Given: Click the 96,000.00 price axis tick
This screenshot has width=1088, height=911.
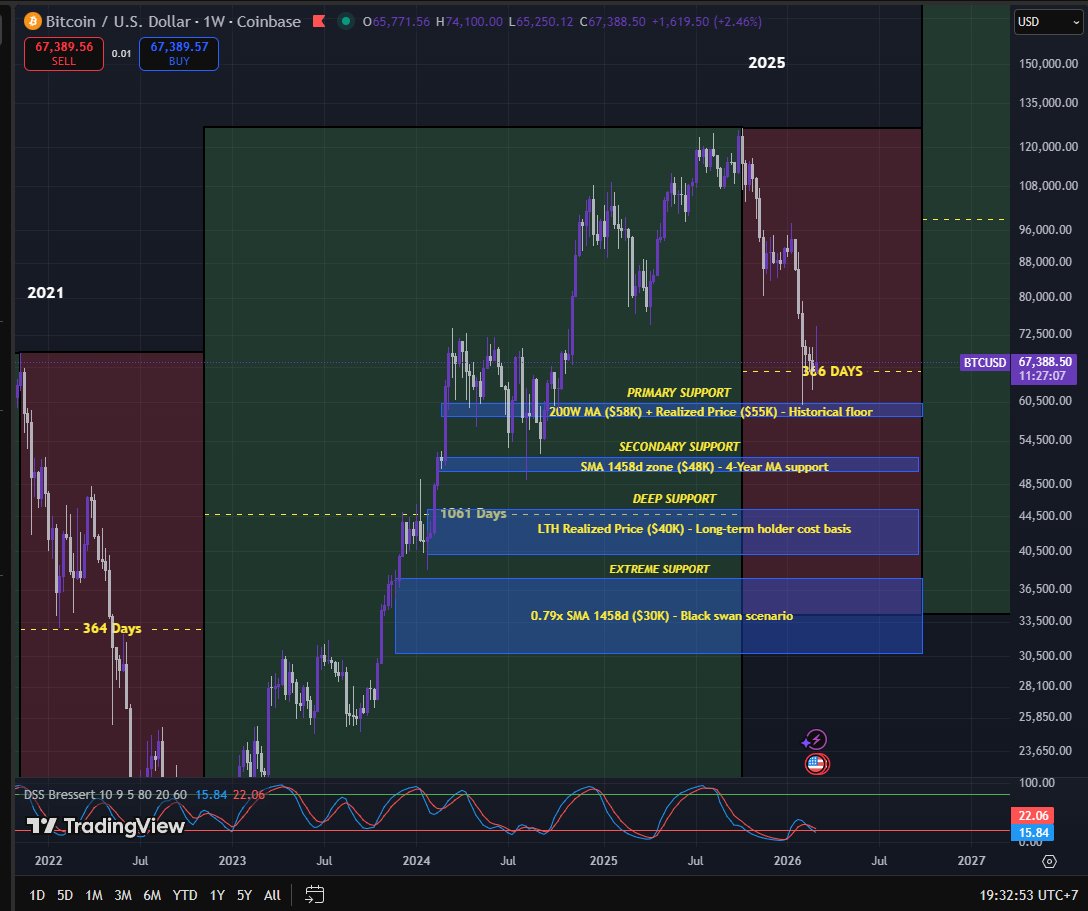Looking at the screenshot, I should pos(1048,230).
